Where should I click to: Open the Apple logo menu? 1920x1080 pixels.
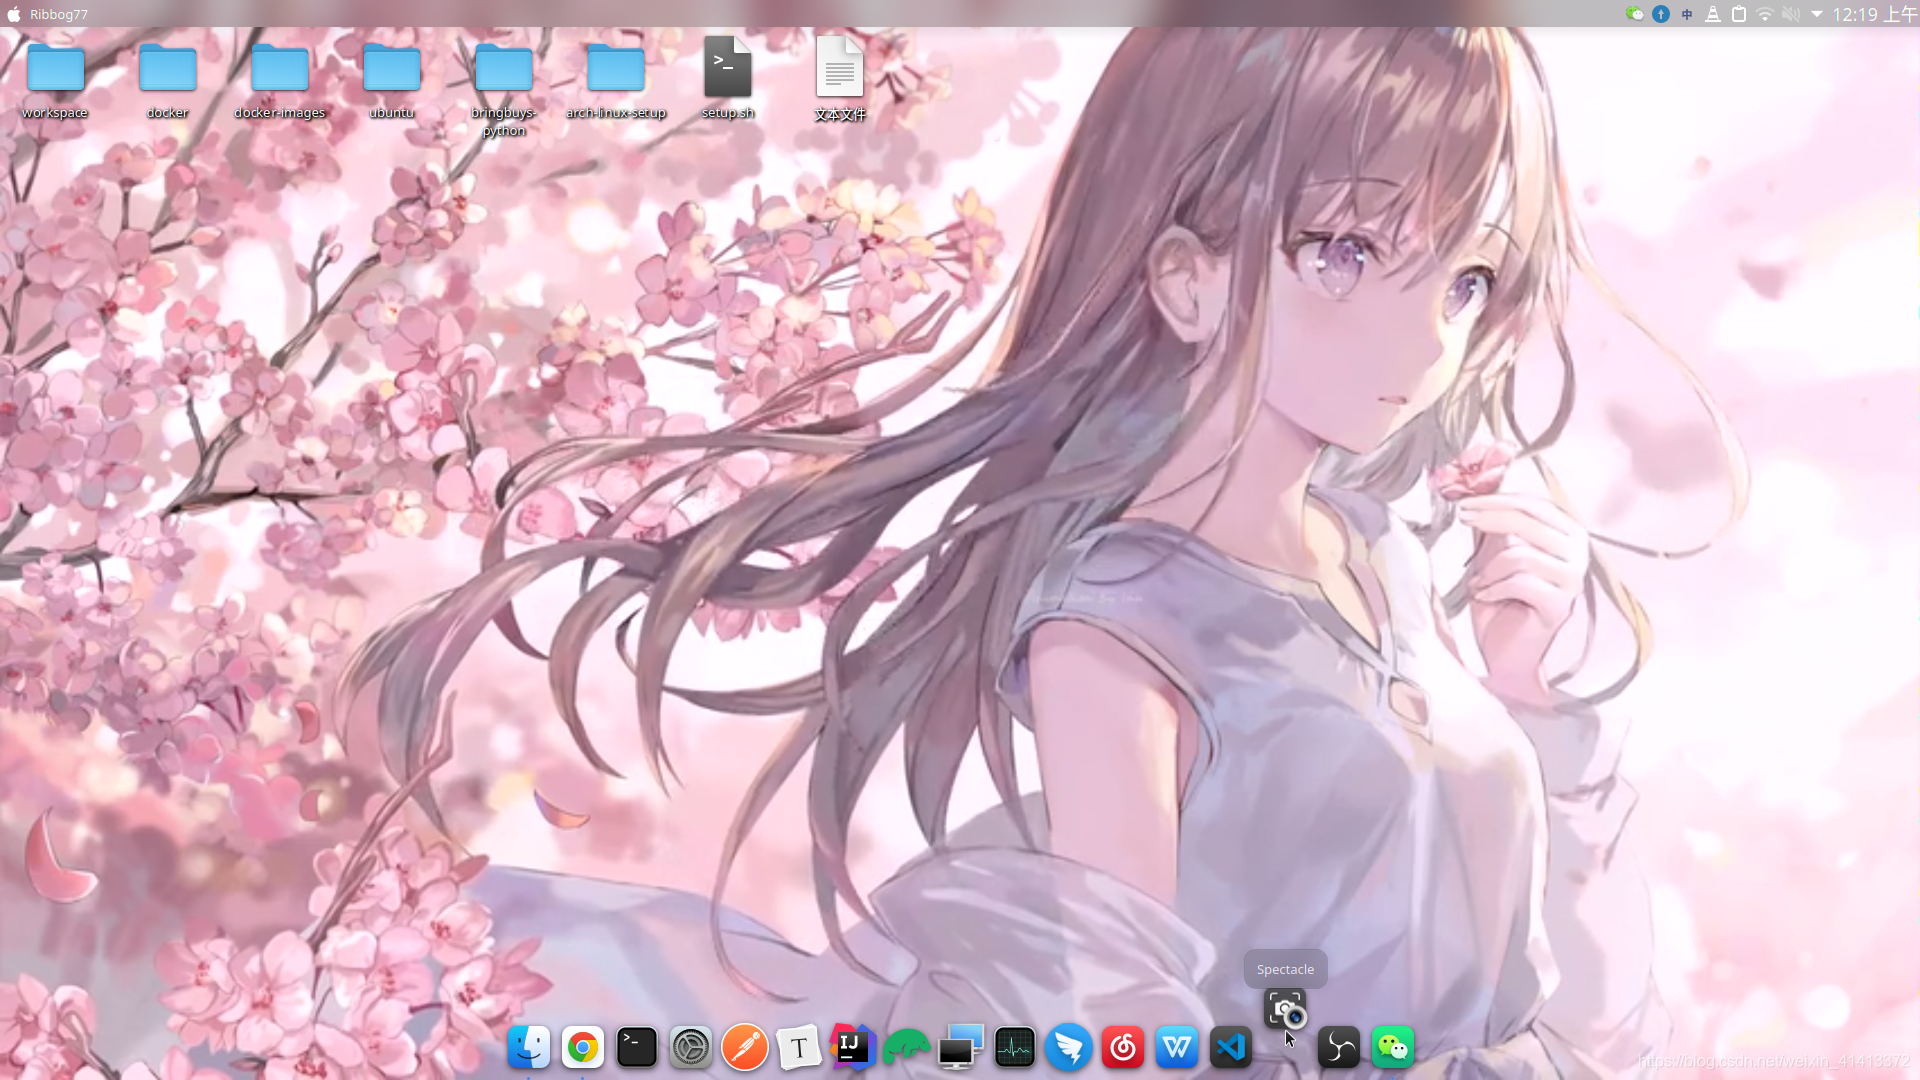[14, 14]
